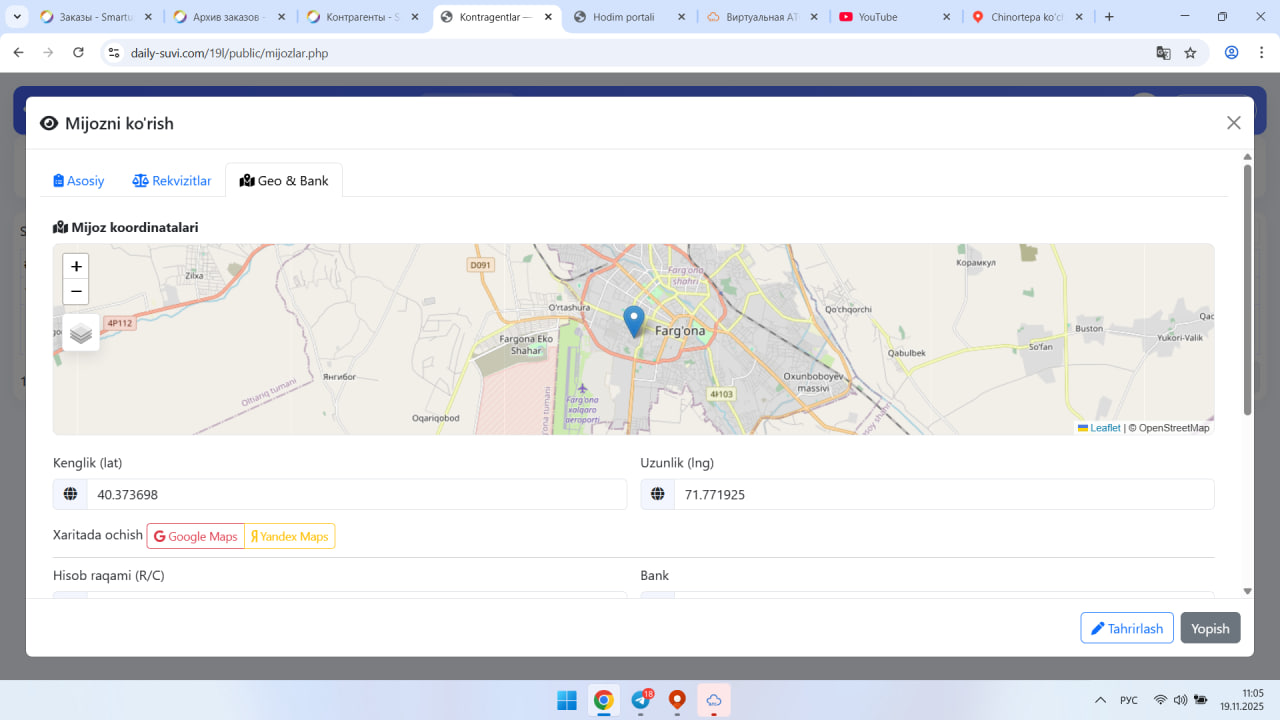Expand the browser tab search dropdown
Screen dimensions: 1280x720
[x=17, y=17]
